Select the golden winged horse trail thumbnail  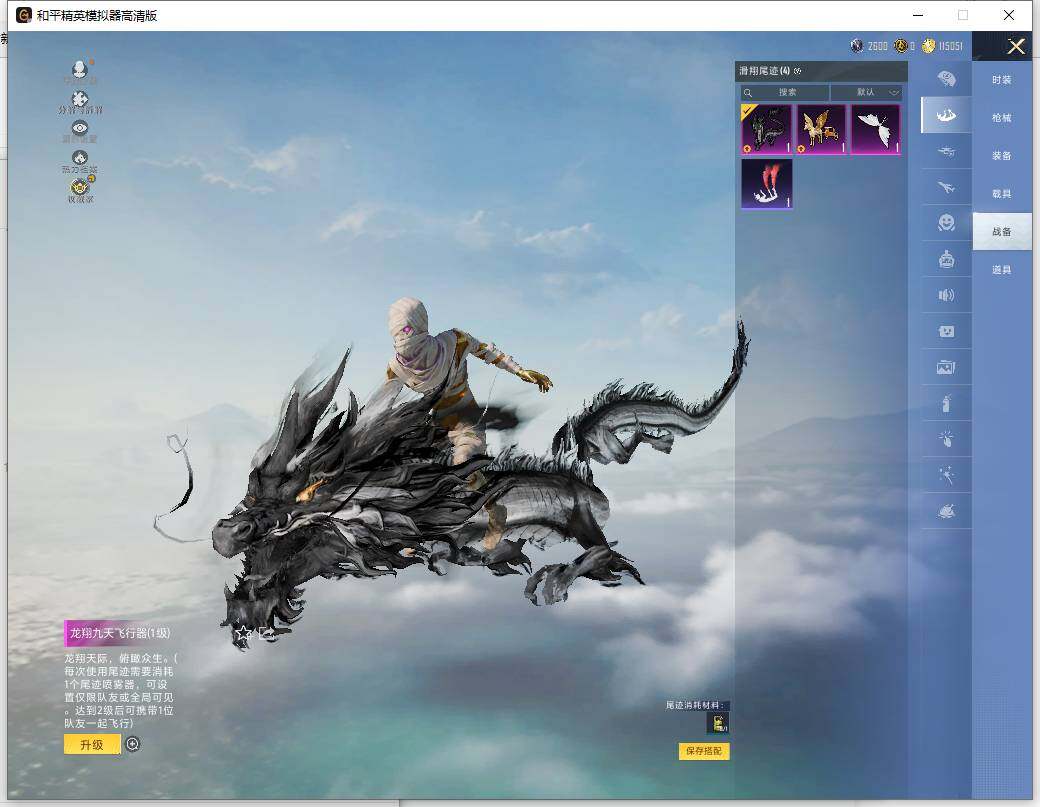coord(821,129)
